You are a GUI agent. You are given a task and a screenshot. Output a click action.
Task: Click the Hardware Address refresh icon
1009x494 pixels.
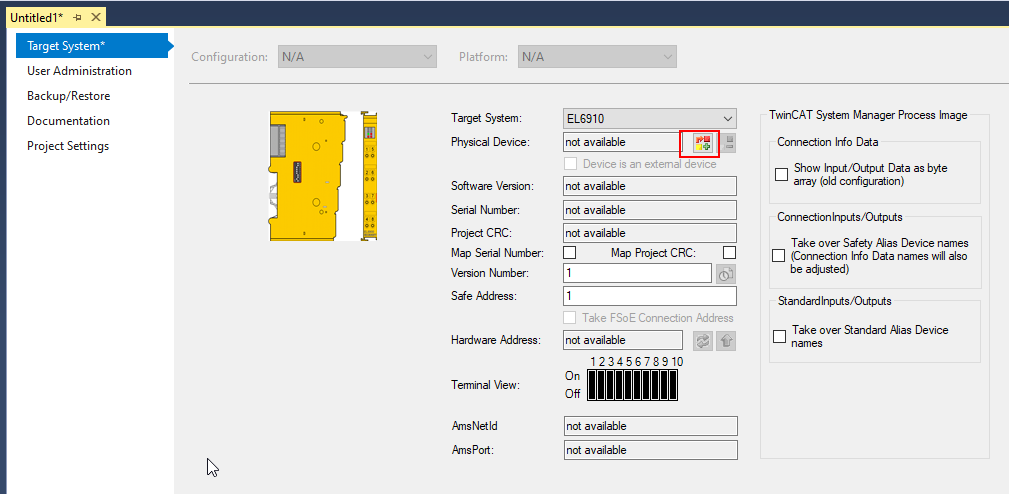coord(703,341)
